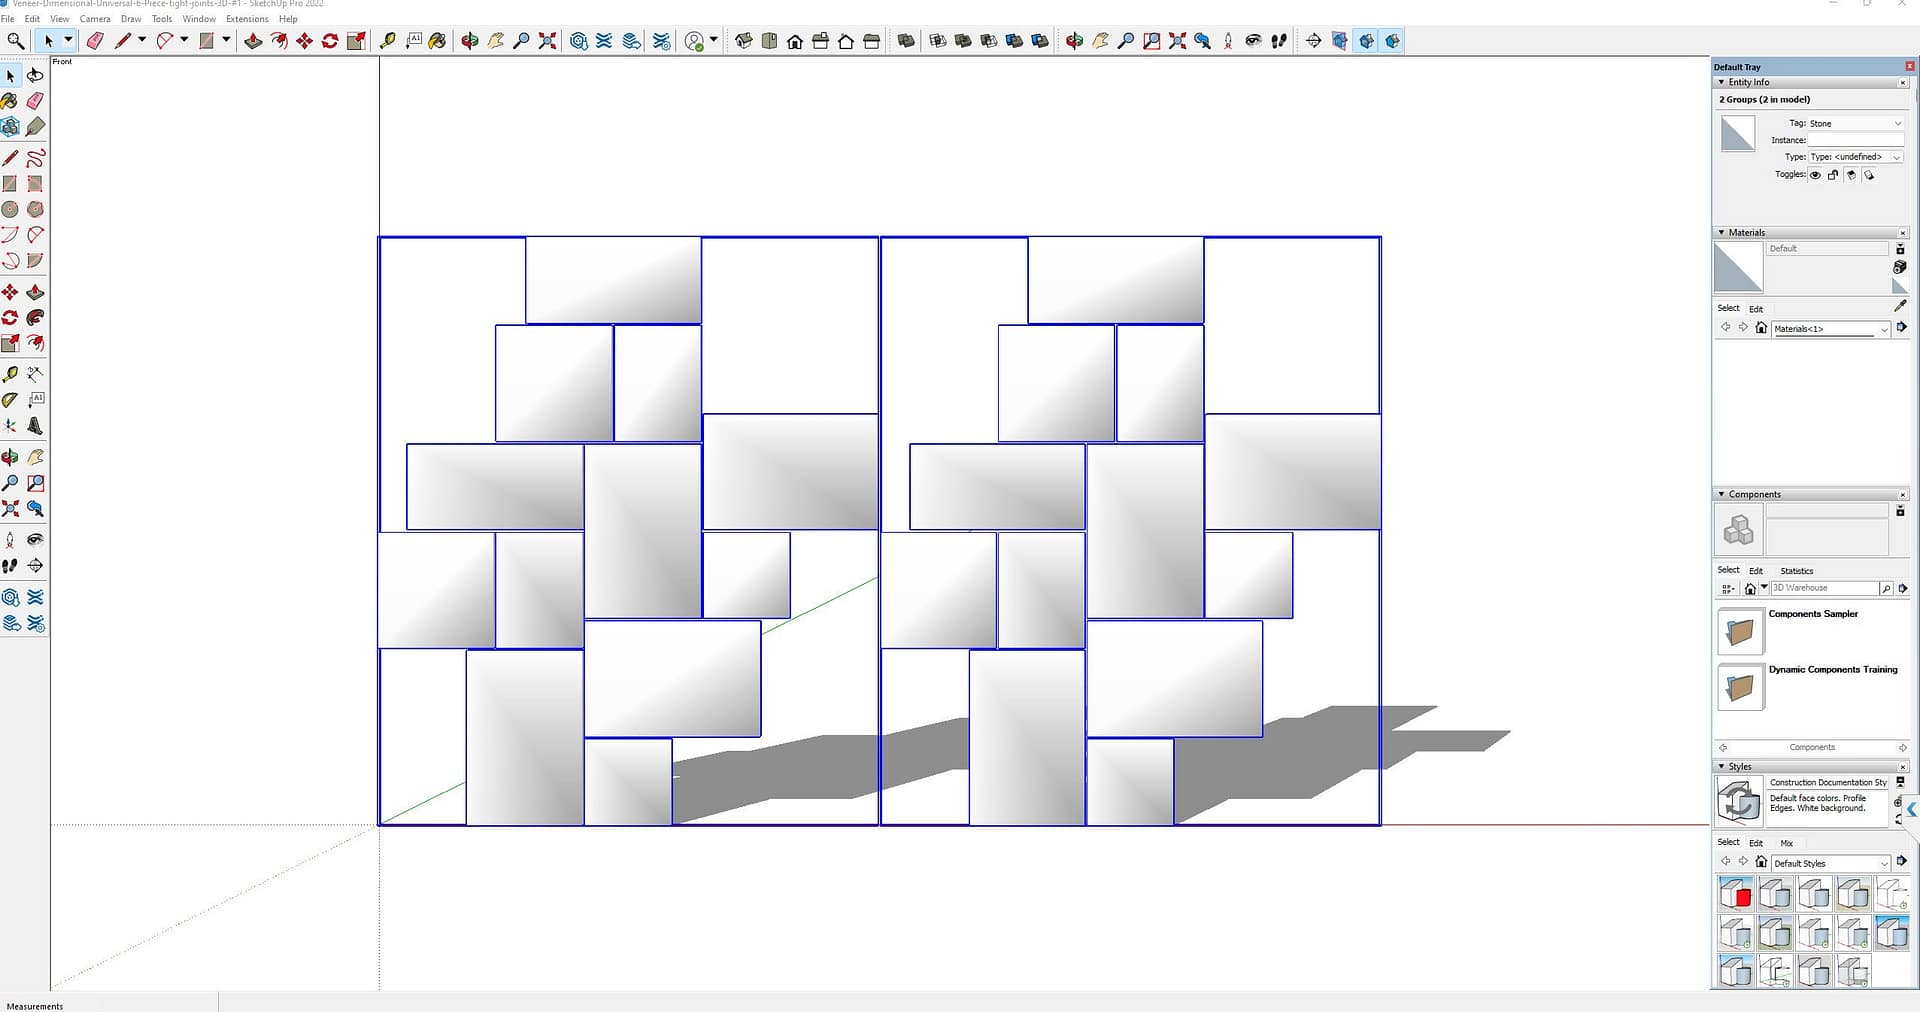1920x1012 pixels.
Task: Toggle entity visibility eye icon
Action: [1815, 175]
